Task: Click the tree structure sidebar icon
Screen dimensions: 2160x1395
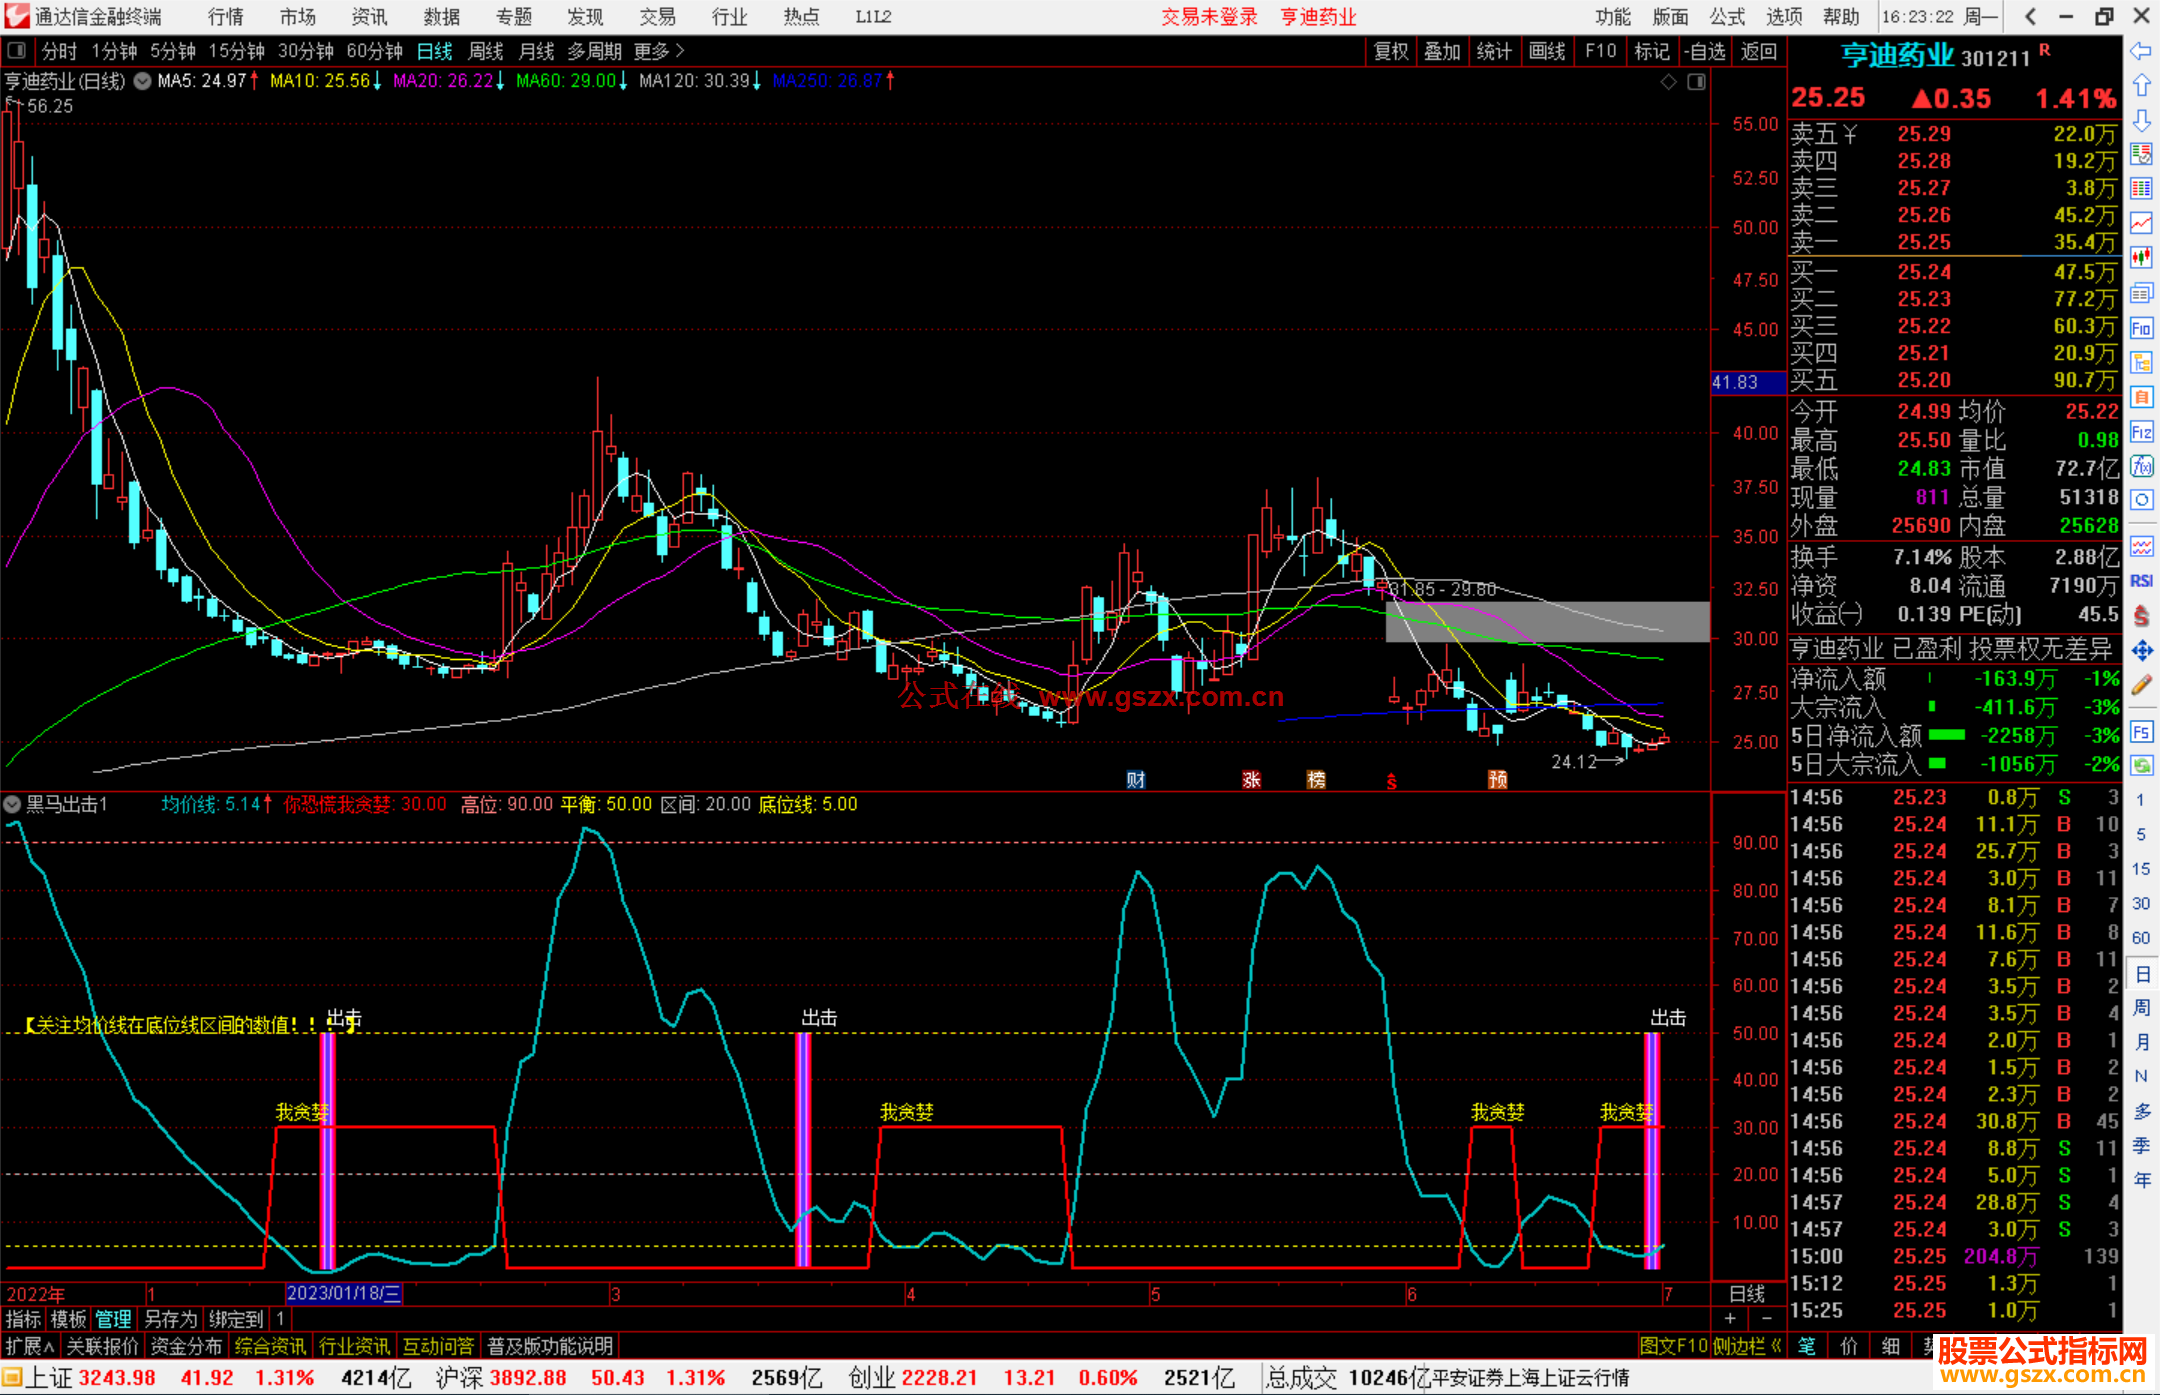Action: 2141,362
